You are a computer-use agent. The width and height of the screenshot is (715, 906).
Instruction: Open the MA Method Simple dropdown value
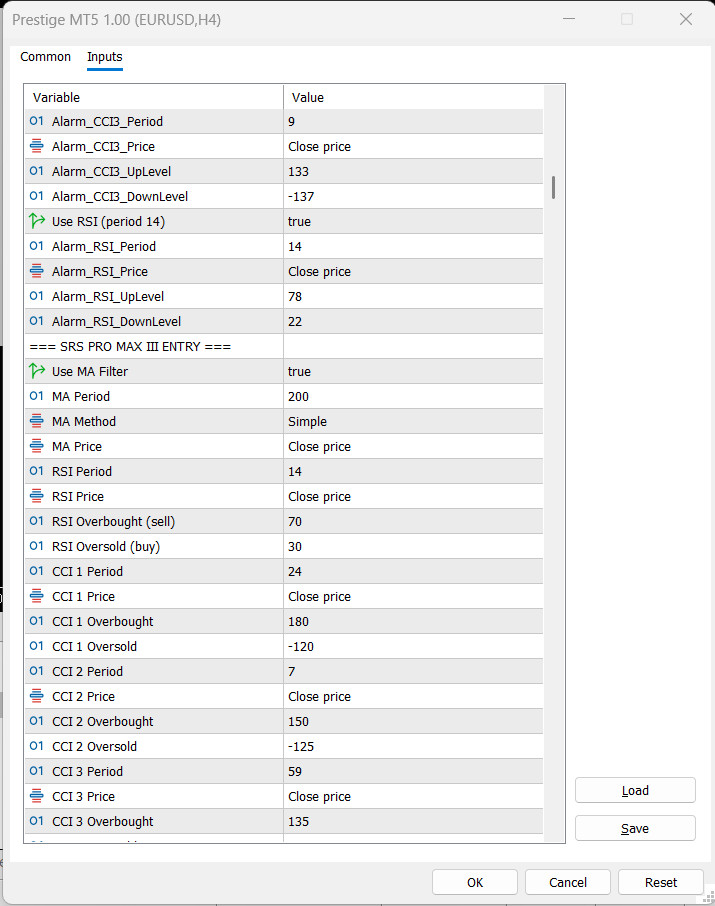[413, 421]
